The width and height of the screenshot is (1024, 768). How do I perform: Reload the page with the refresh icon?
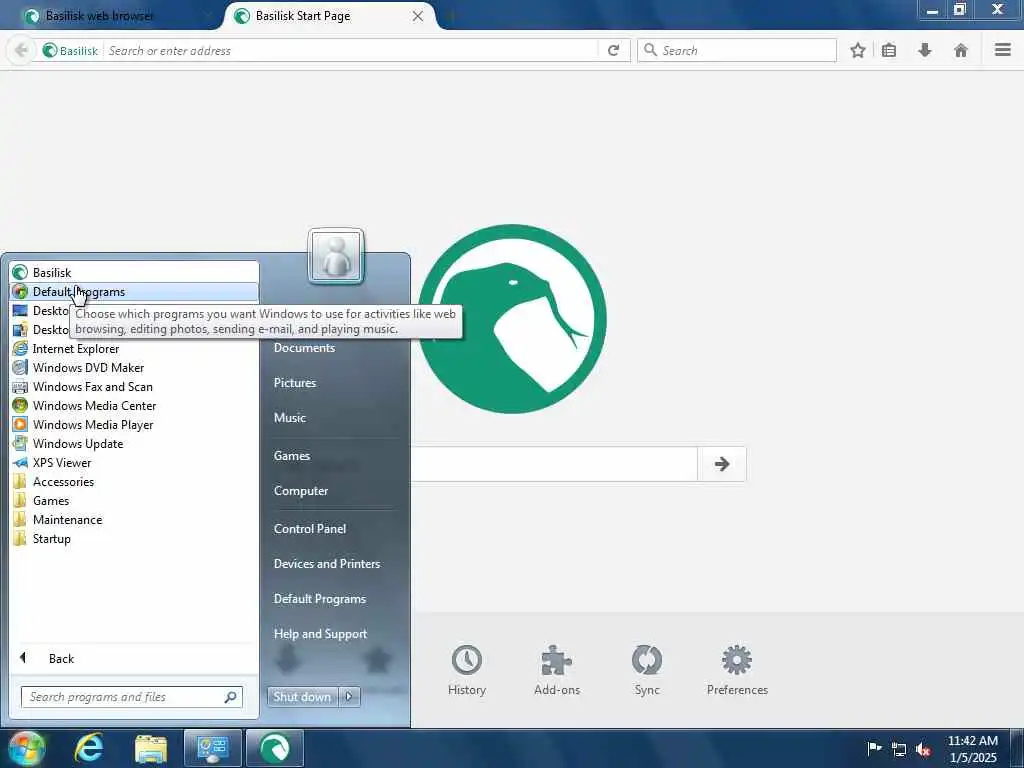(x=613, y=50)
